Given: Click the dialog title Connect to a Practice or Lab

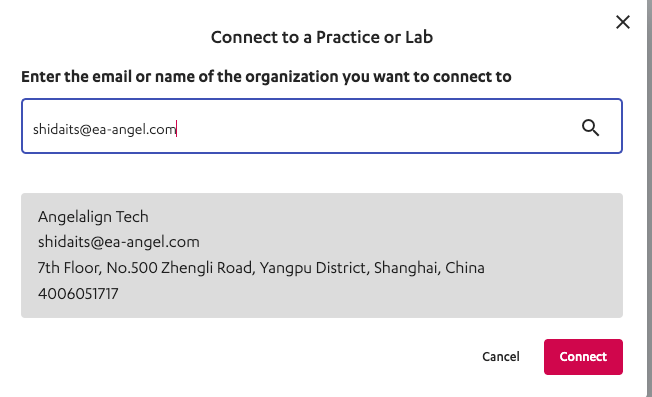Looking at the screenshot, I should coord(322,37).
